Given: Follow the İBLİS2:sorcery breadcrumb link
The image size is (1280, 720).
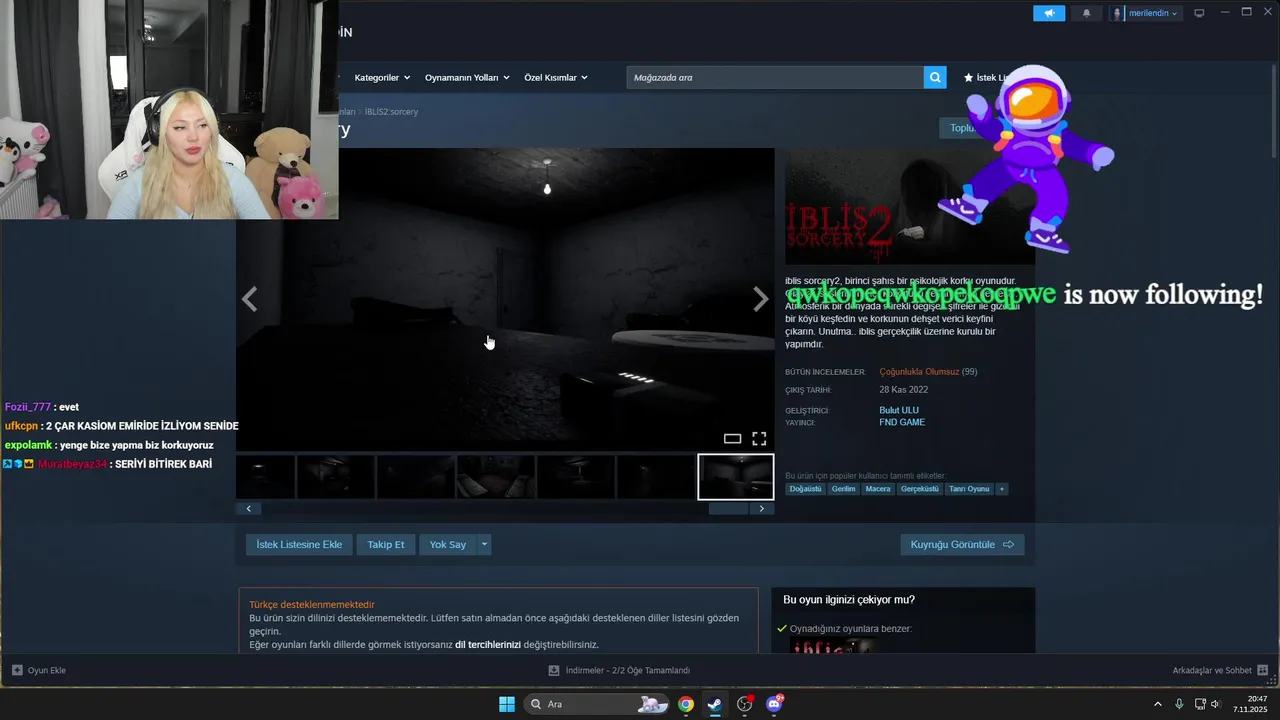Looking at the screenshot, I should [x=391, y=112].
